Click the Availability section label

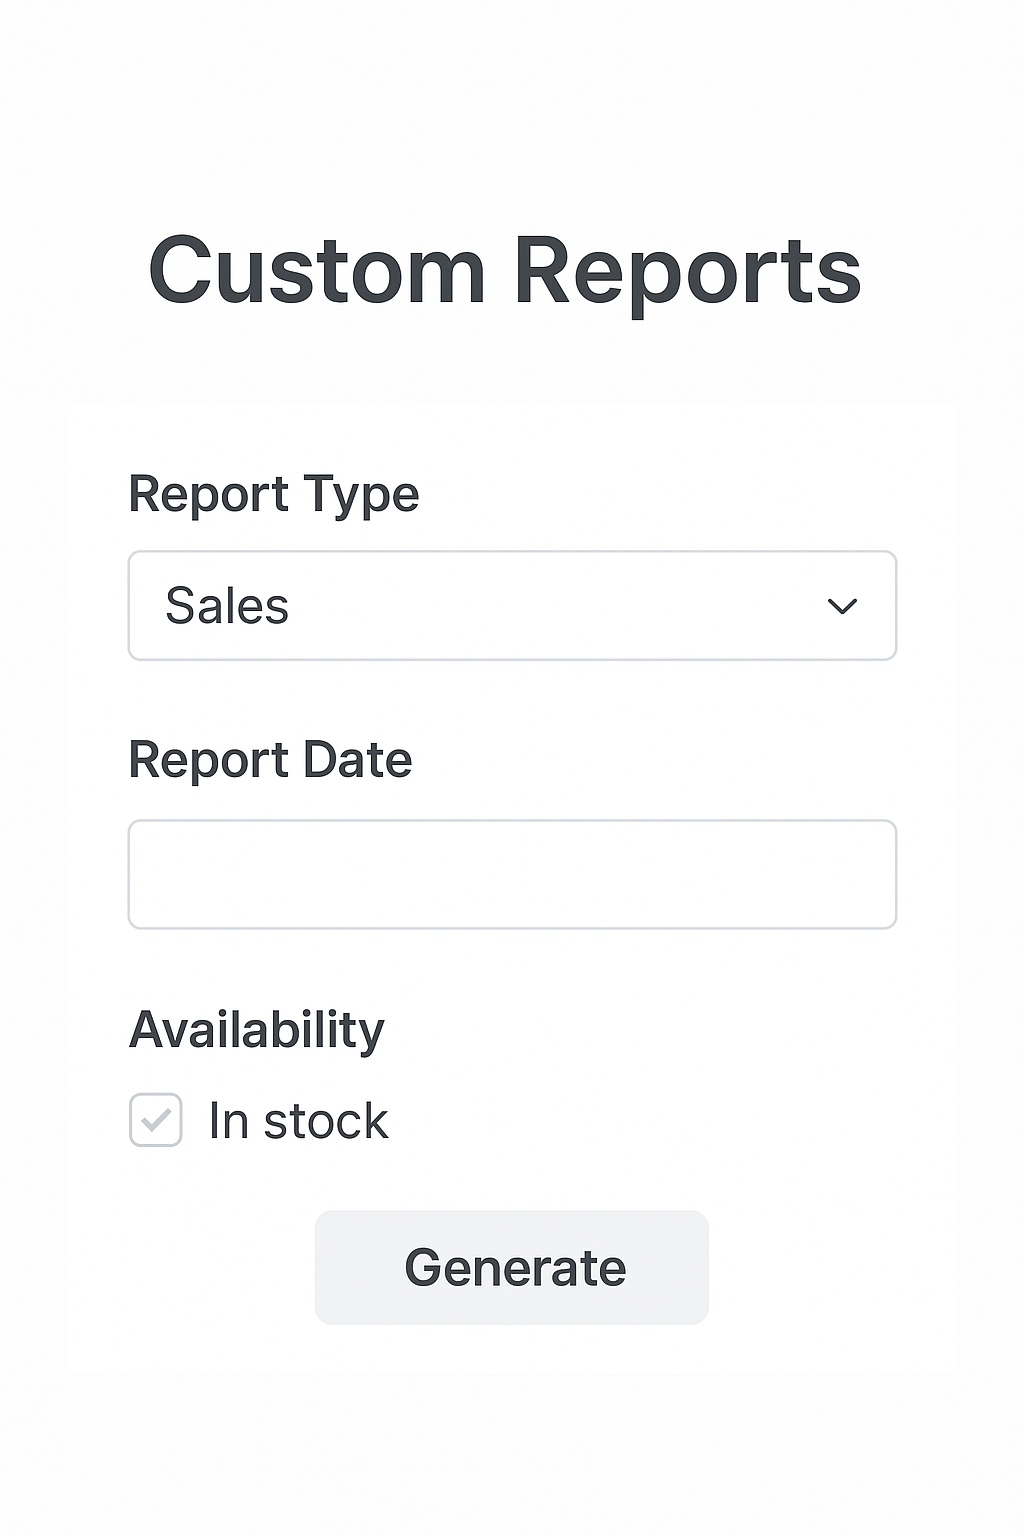pyautogui.click(x=256, y=1029)
